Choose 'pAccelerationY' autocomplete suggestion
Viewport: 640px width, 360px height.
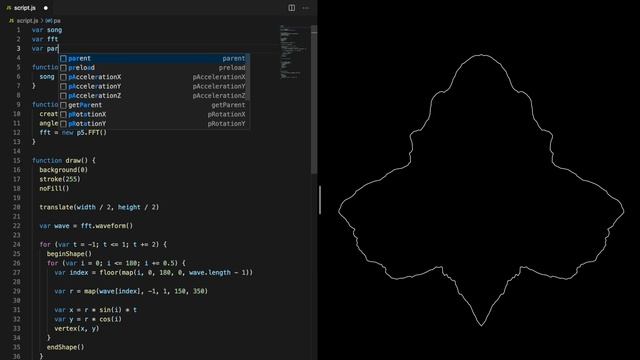pyautogui.click(x=154, y=87)
